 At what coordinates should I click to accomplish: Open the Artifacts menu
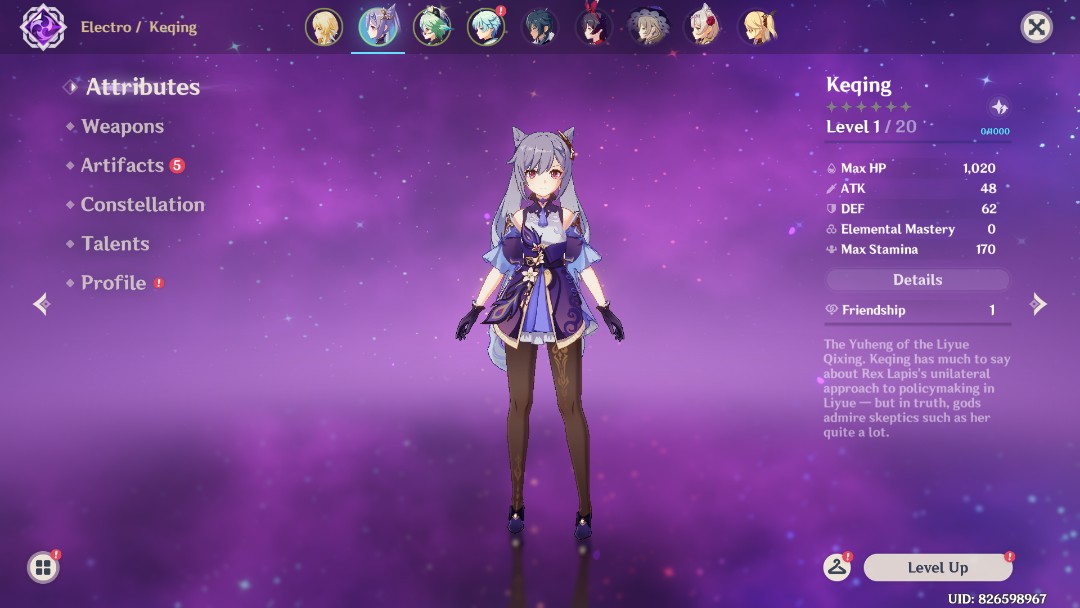point(122,165)
